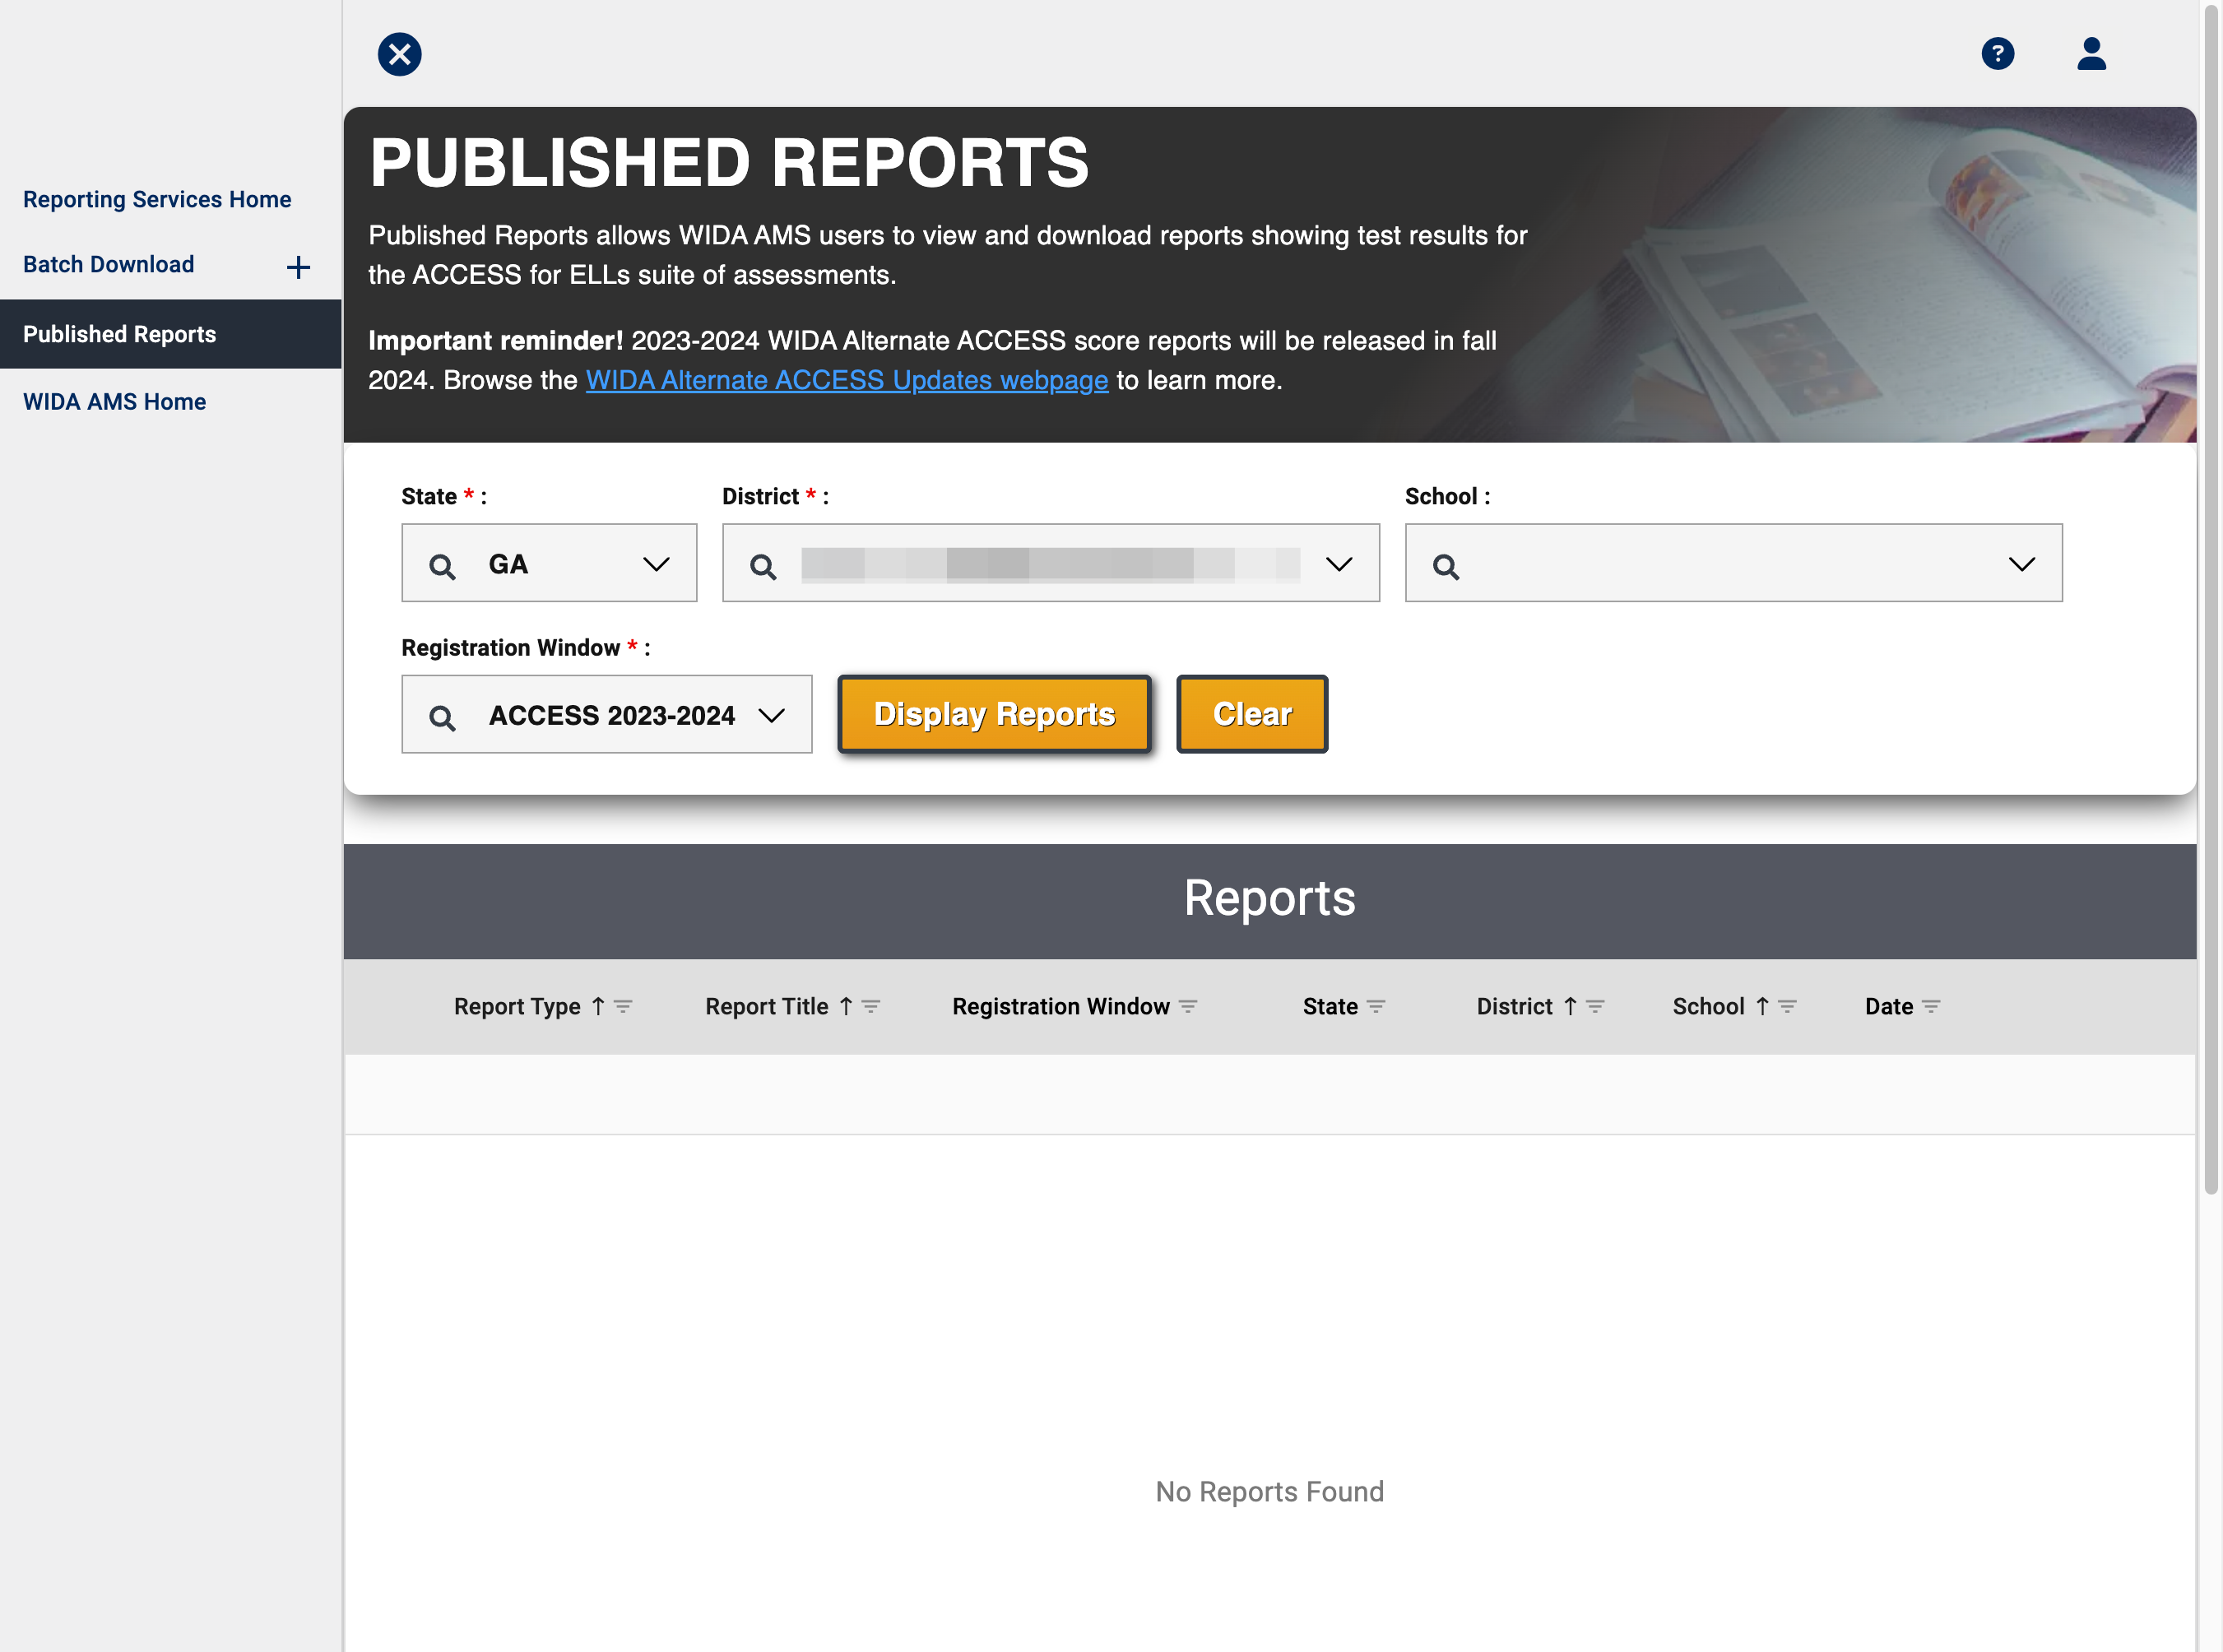Expand the State dropdown chevron

tap(656, 564)
